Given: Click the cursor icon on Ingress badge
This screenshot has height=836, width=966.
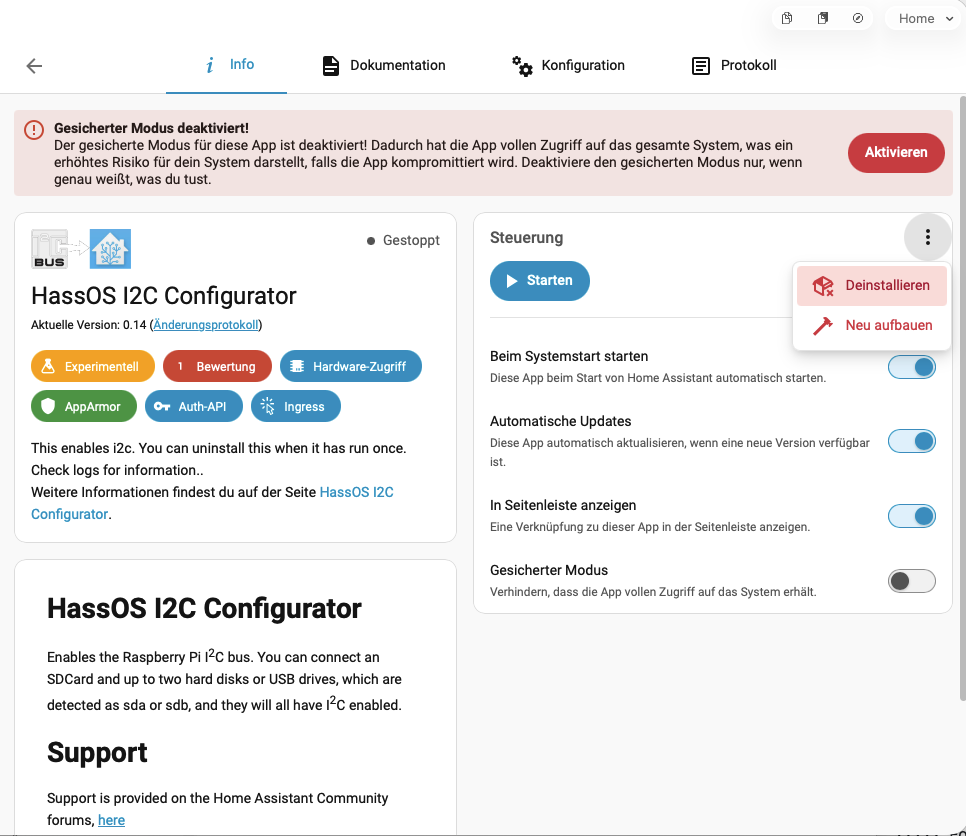Looking at the screenshot, I should click(x=267, y=406).
